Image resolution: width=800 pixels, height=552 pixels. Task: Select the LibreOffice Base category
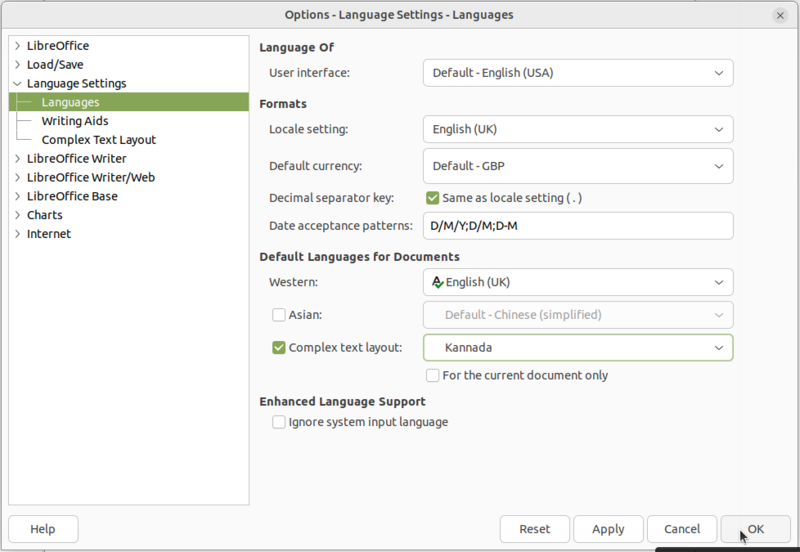tap(72, 196)
